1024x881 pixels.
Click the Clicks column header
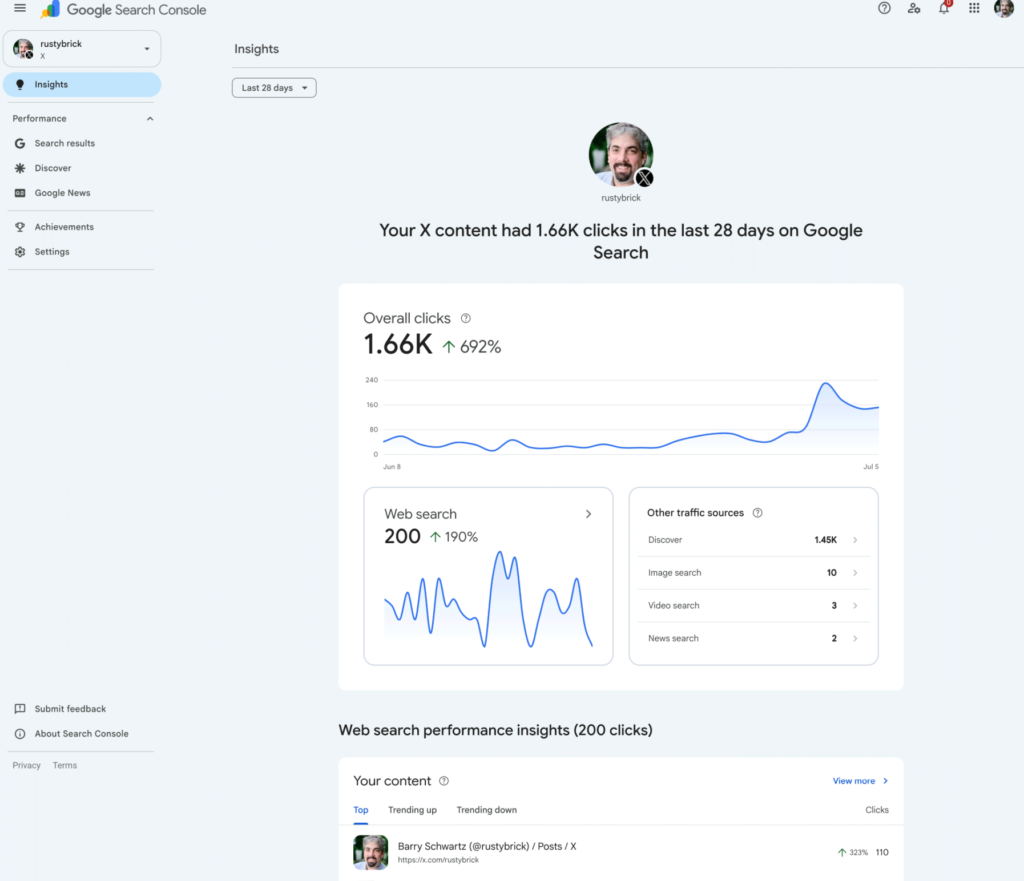click(877, 810)
